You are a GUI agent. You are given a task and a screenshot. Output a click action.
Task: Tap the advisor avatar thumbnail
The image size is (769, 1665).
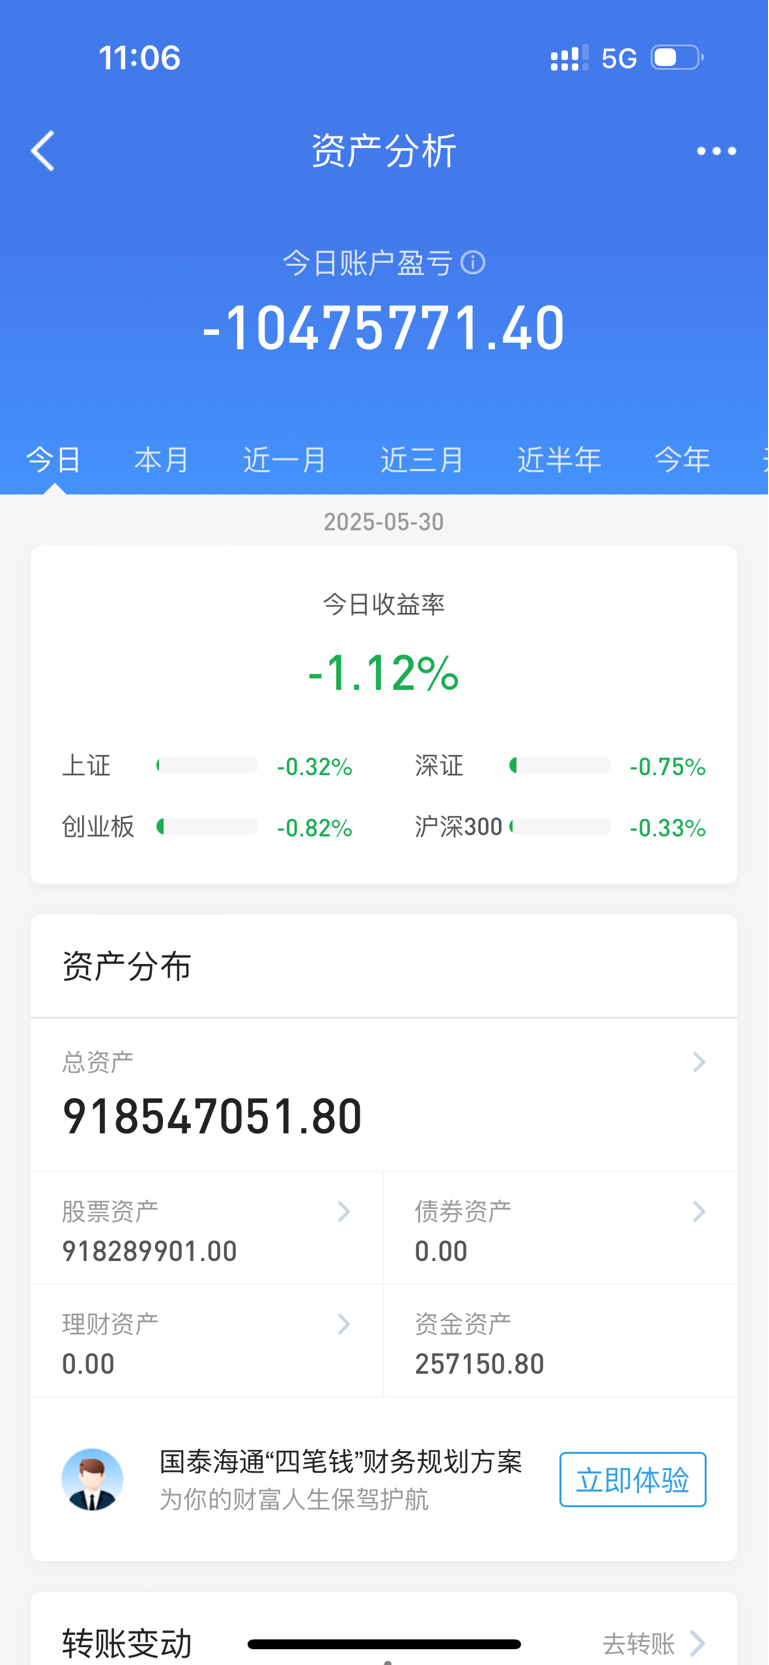92,1479
